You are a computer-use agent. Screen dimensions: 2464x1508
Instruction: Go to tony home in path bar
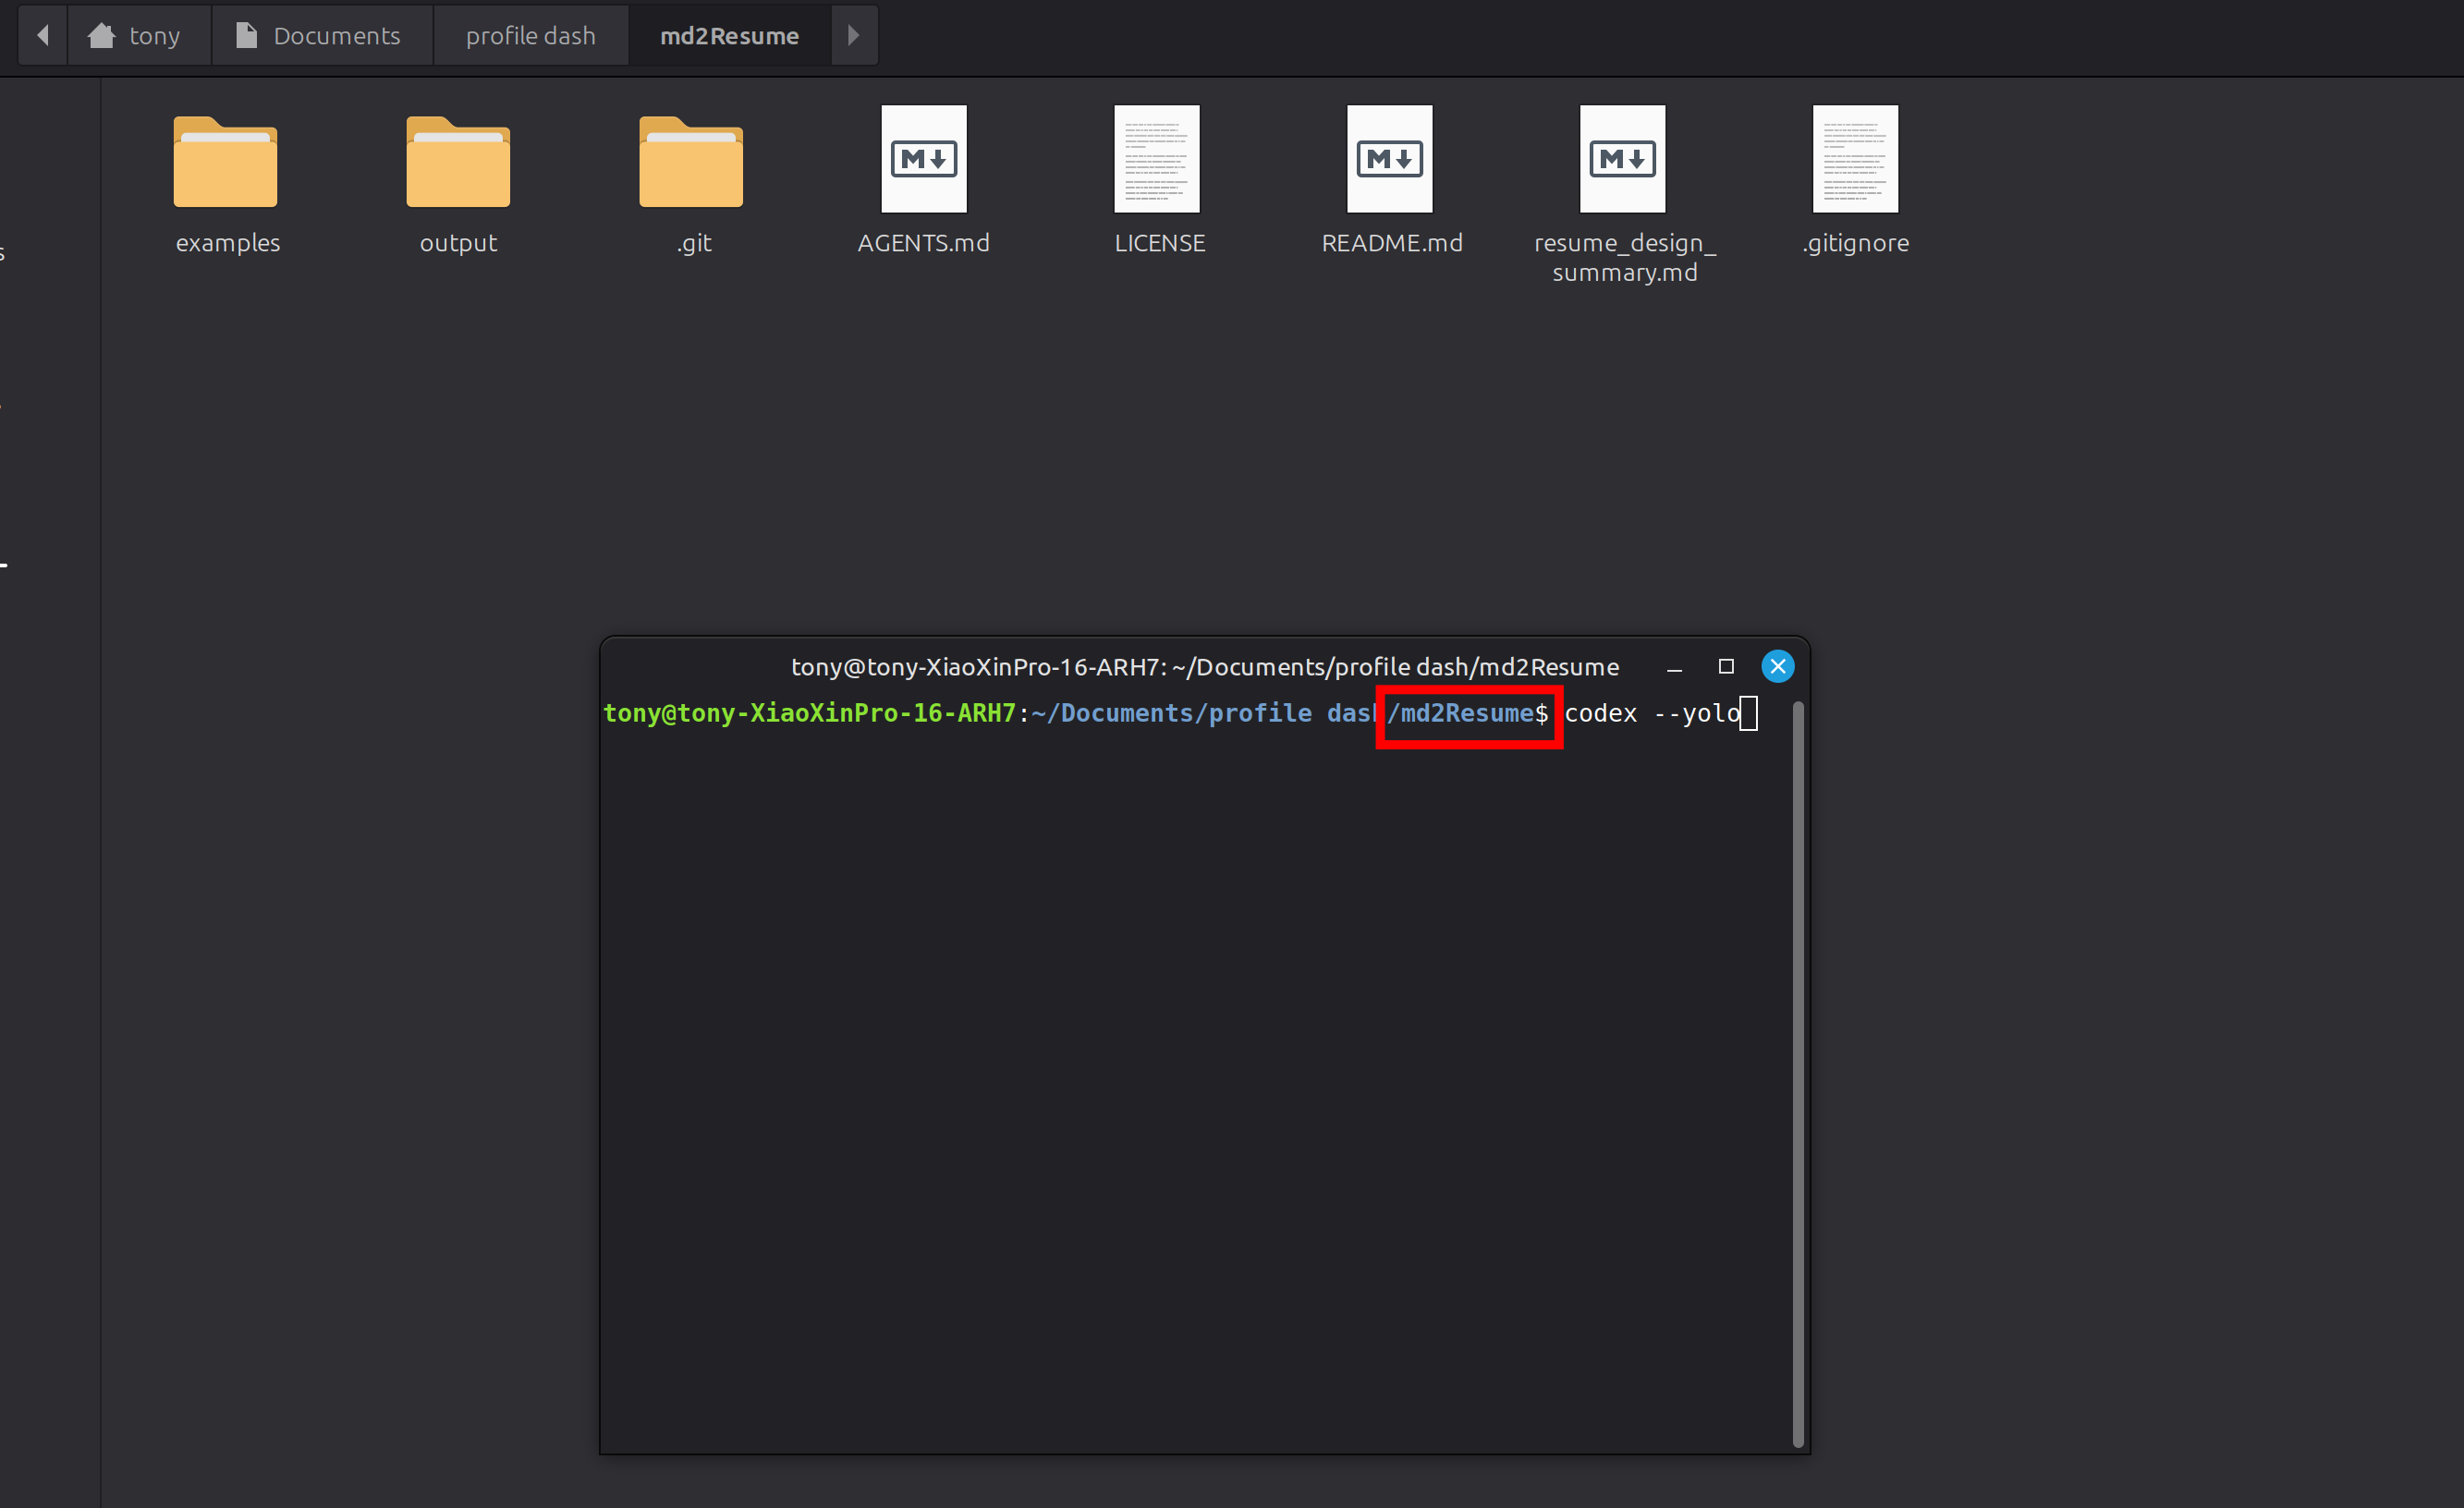point(139,36)
